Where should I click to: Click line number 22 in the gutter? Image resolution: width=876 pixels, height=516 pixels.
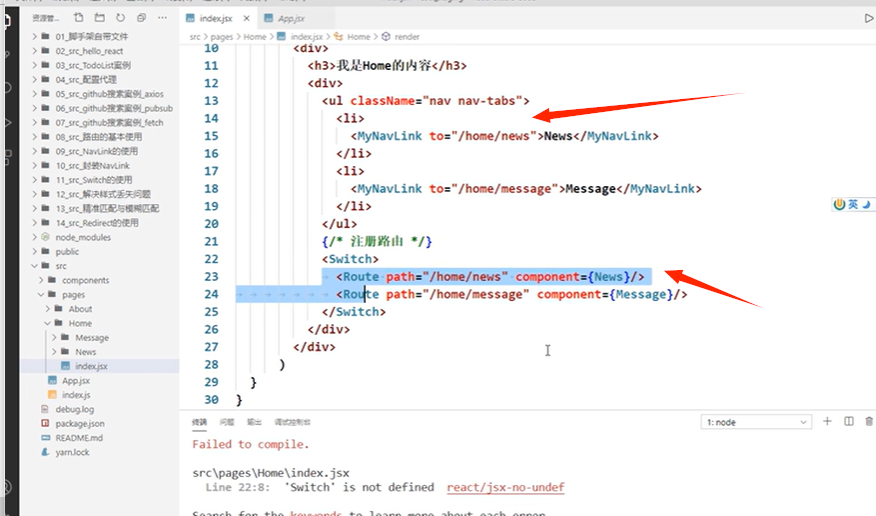click(211, 259)
